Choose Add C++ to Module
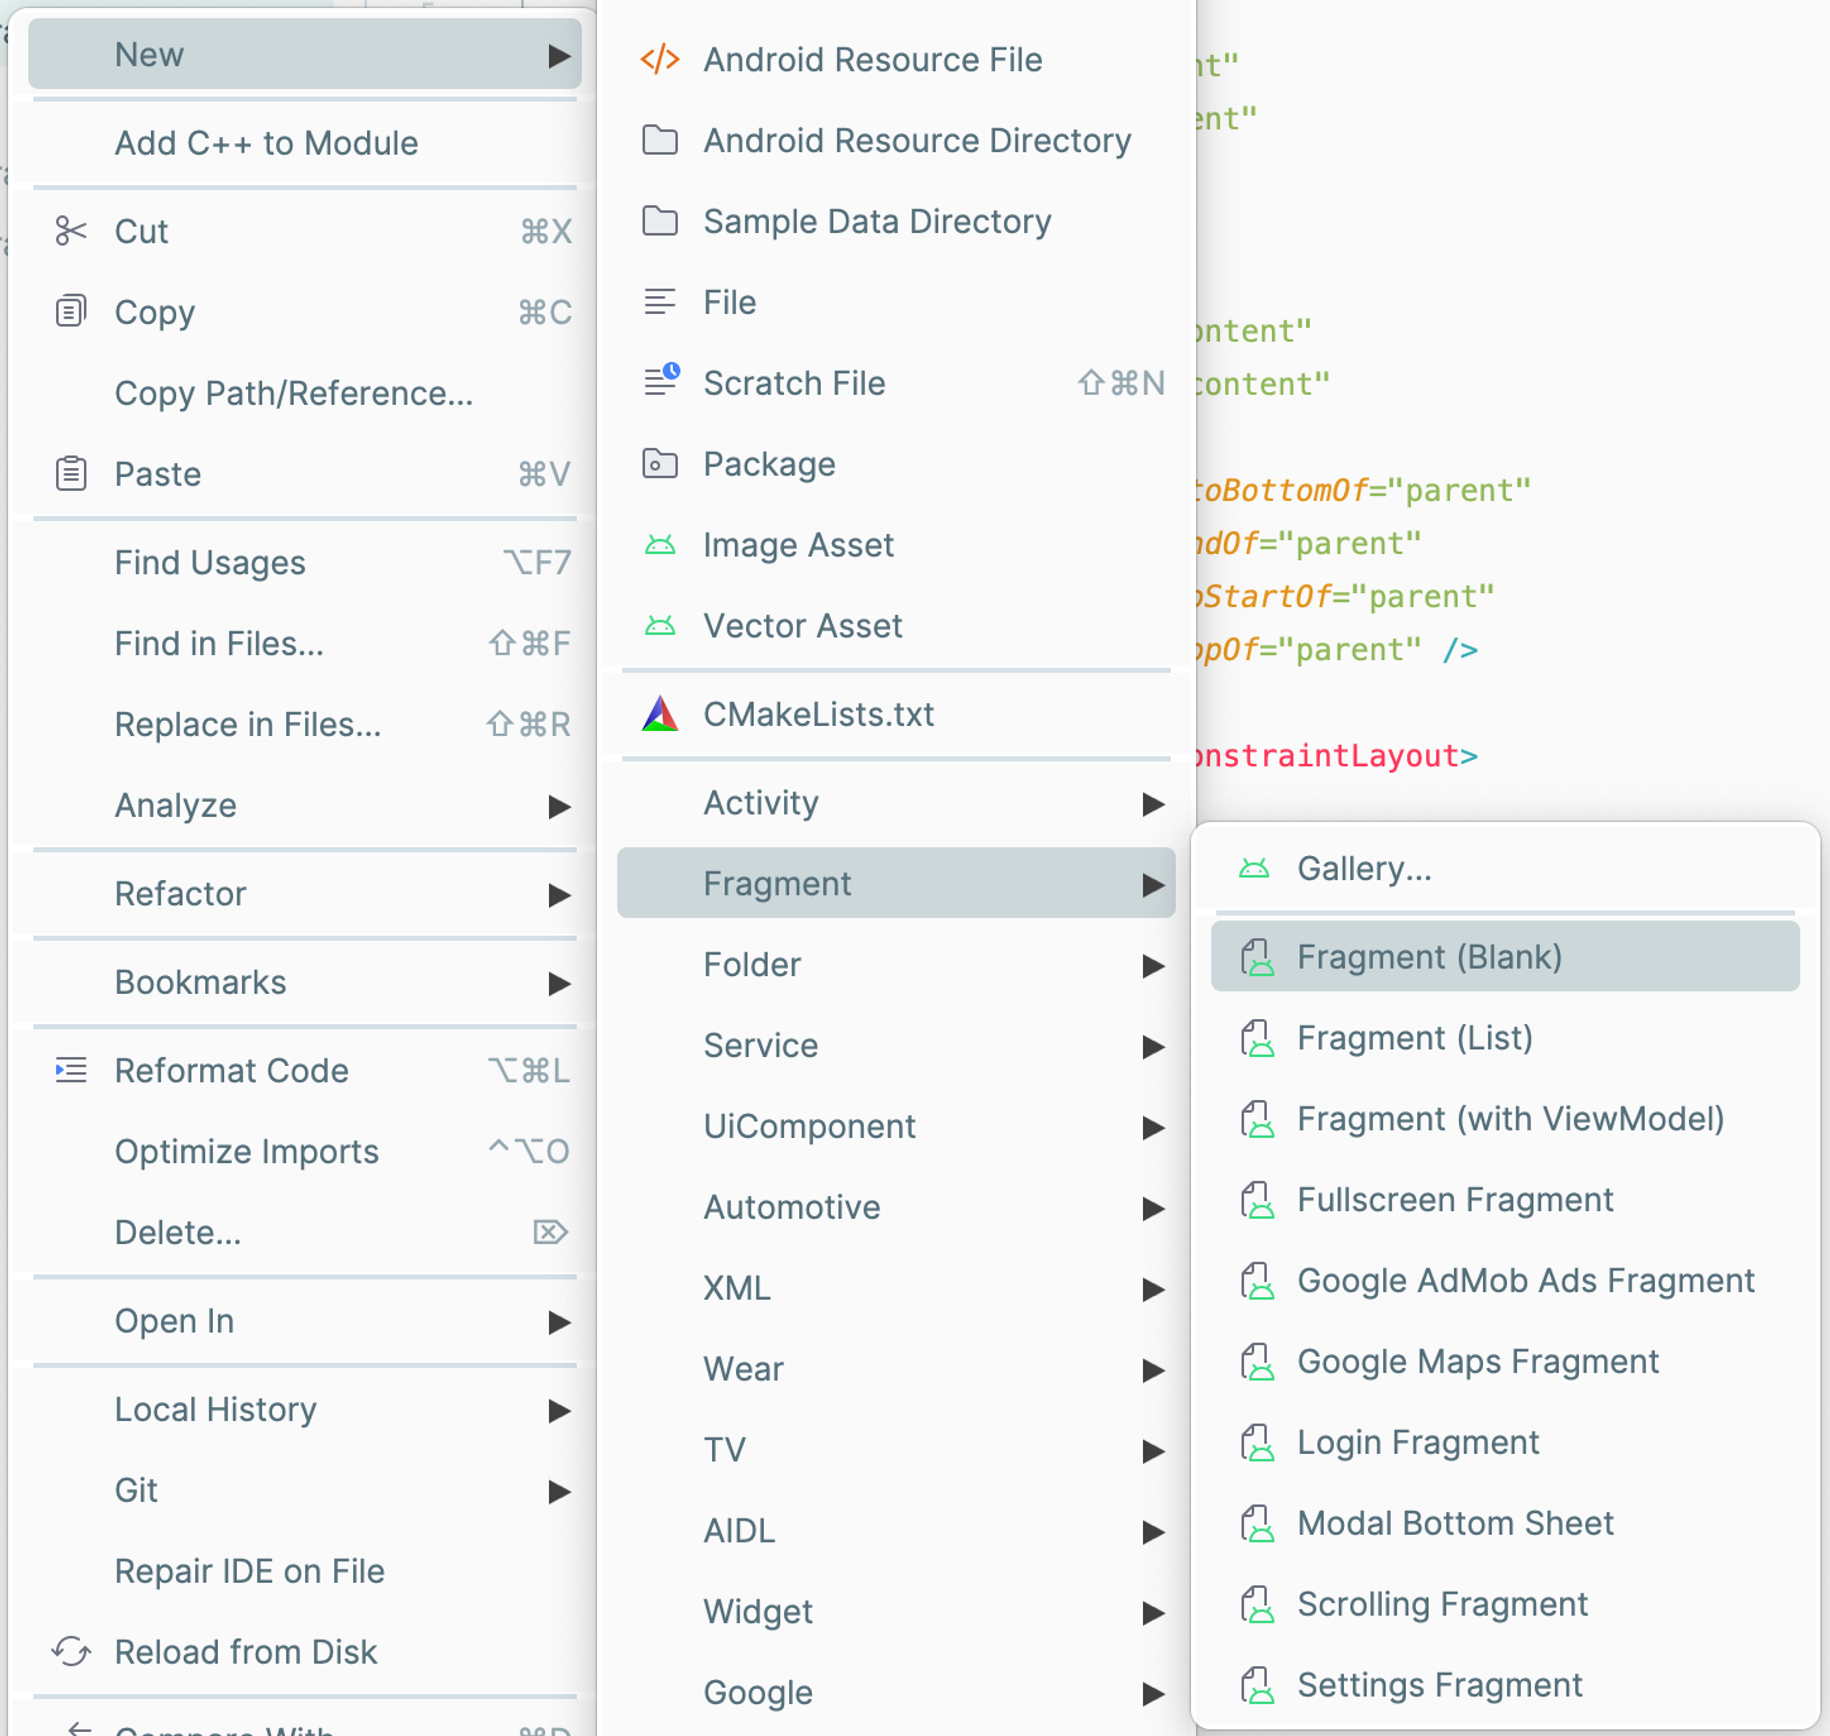 pos(304,143)
